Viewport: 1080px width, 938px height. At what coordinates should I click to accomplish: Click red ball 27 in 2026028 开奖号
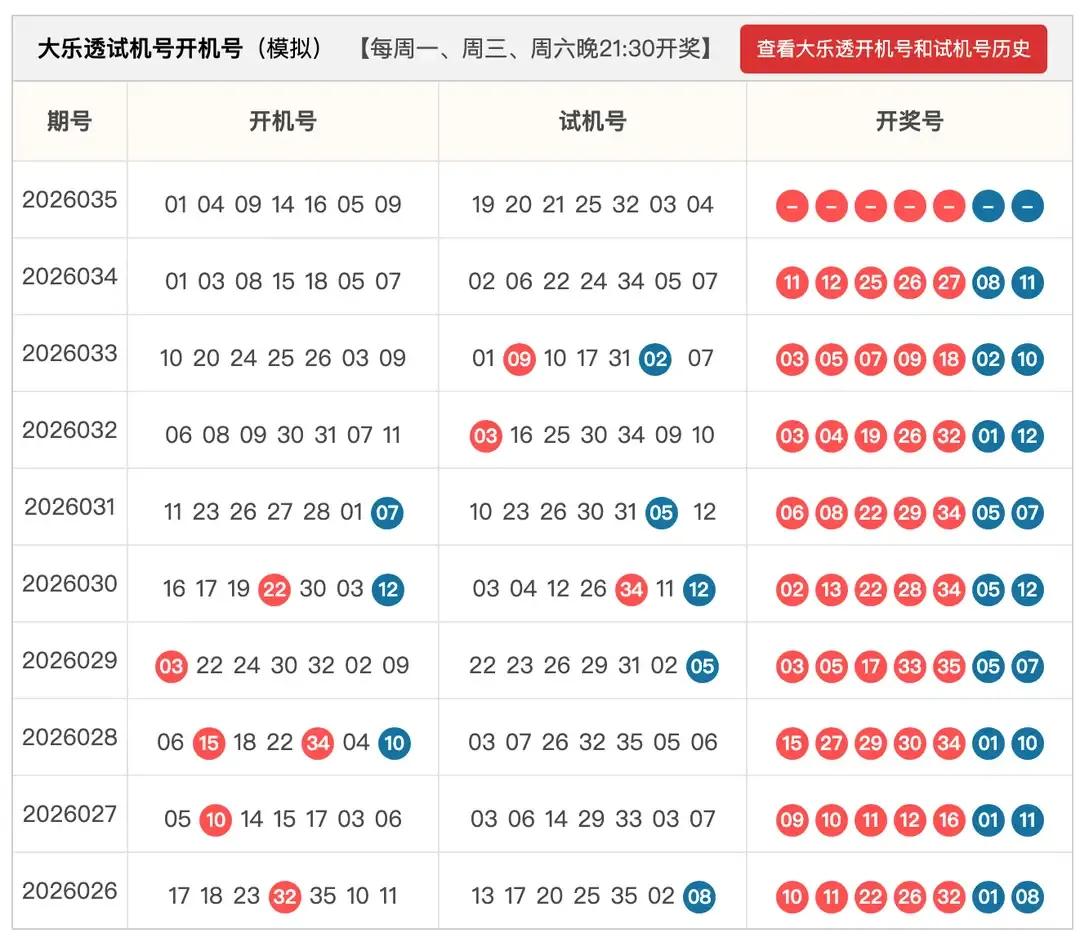pyautogui.click(x=831, y=743)
